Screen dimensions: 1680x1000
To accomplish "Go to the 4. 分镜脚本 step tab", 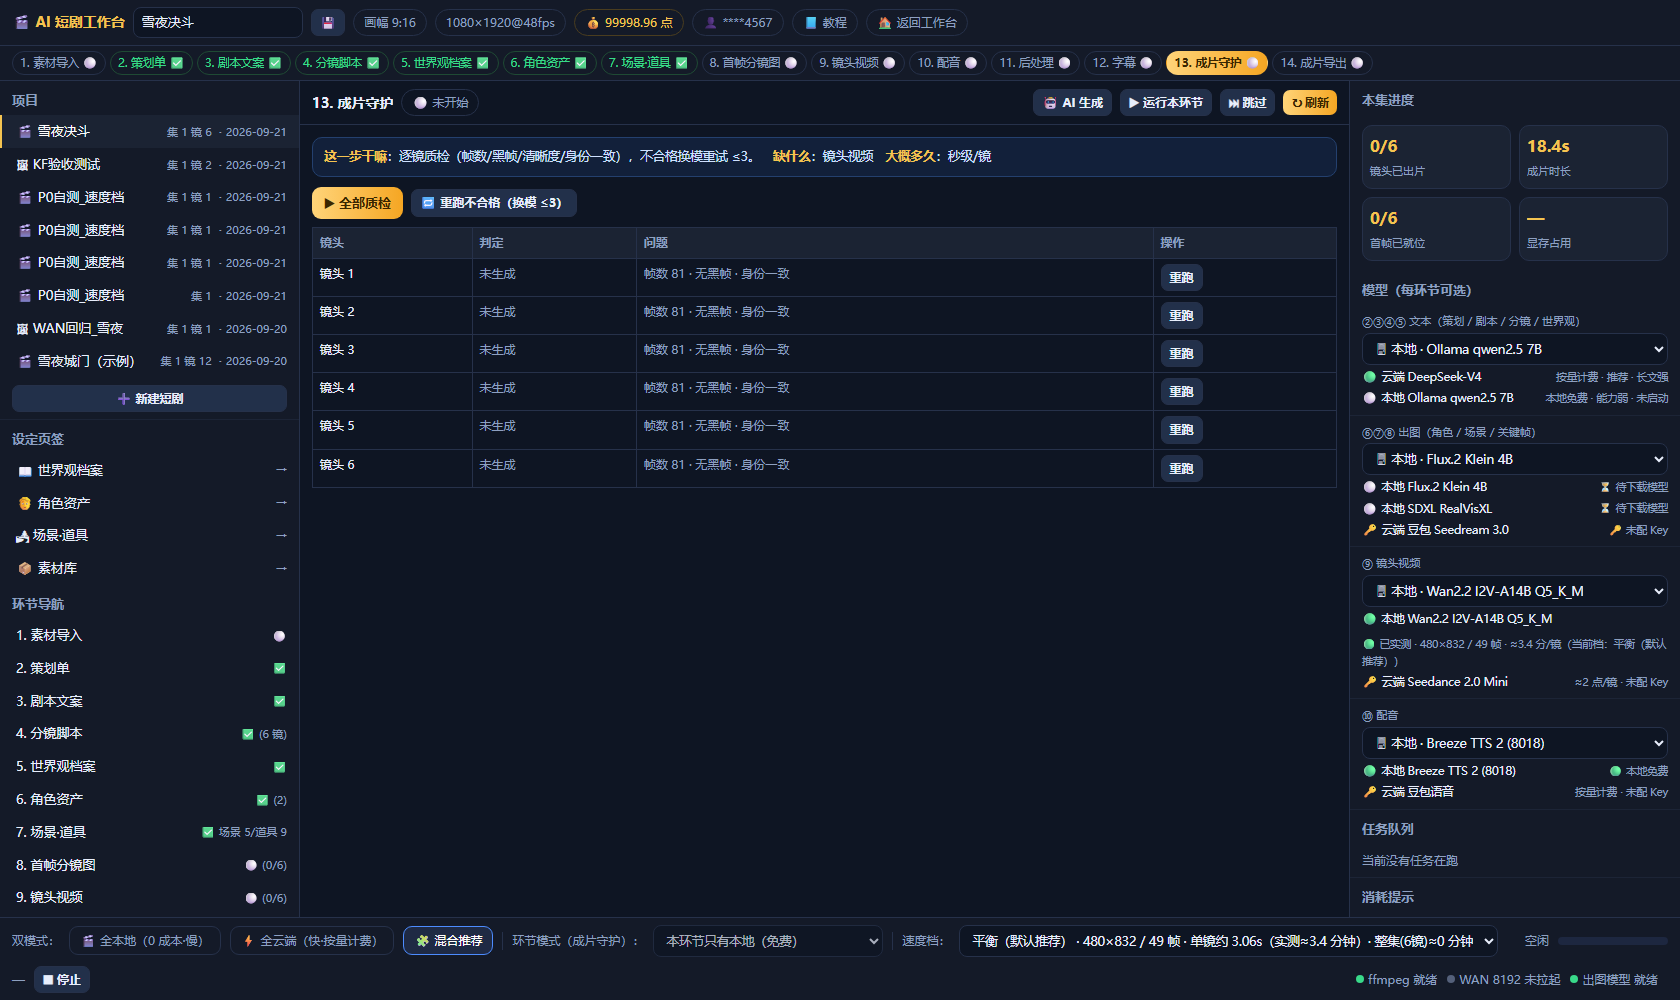I will click(341, 63).
